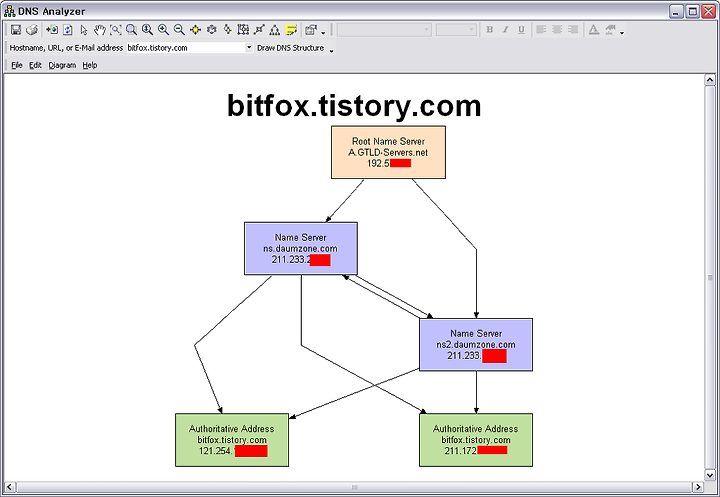This screenshot has height=497, width=720.
Task: Click the properties window icon
Action: [x=311, y=30]
